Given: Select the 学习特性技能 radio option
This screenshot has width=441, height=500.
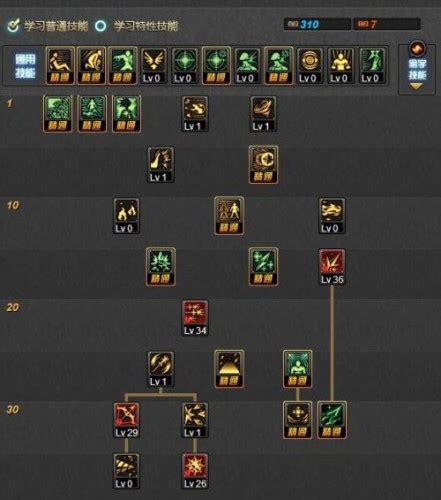Looking at the screenshot, I should click(x=136, y=26).
